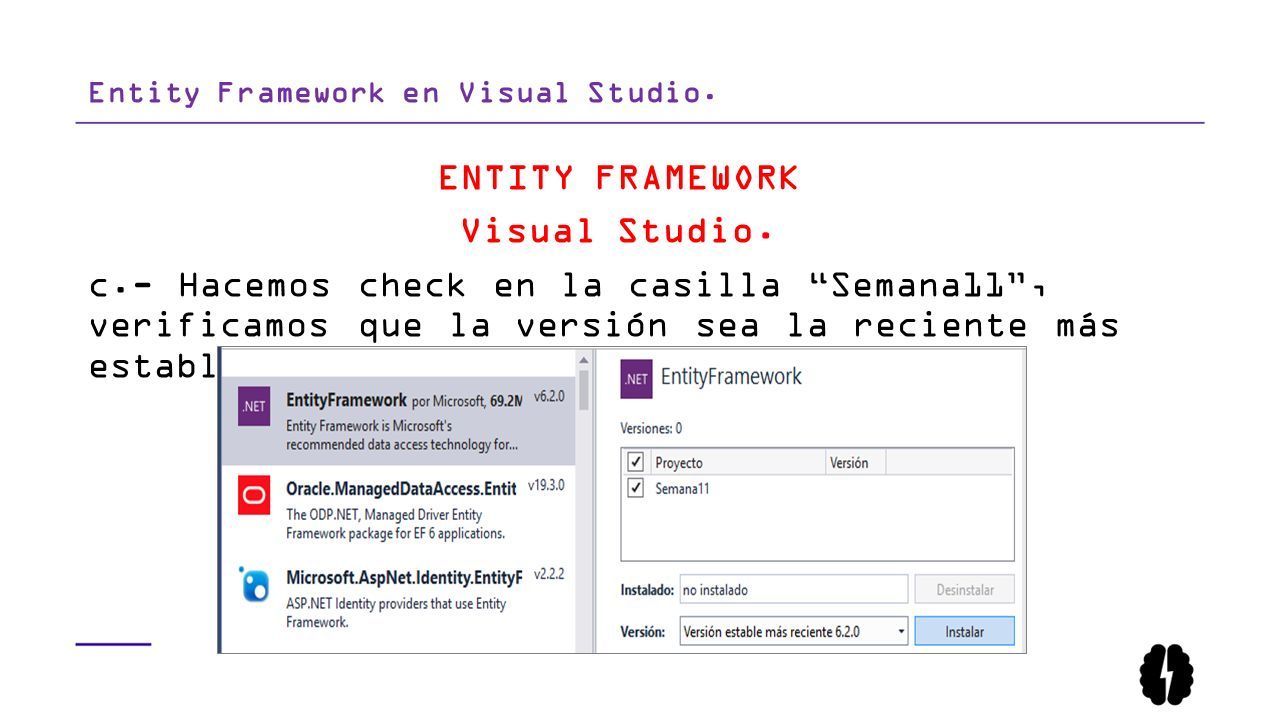The image size is (1280, 720).
Task: Click the Oracle.ManagedDataAccess red package icon
Action: 254,496
